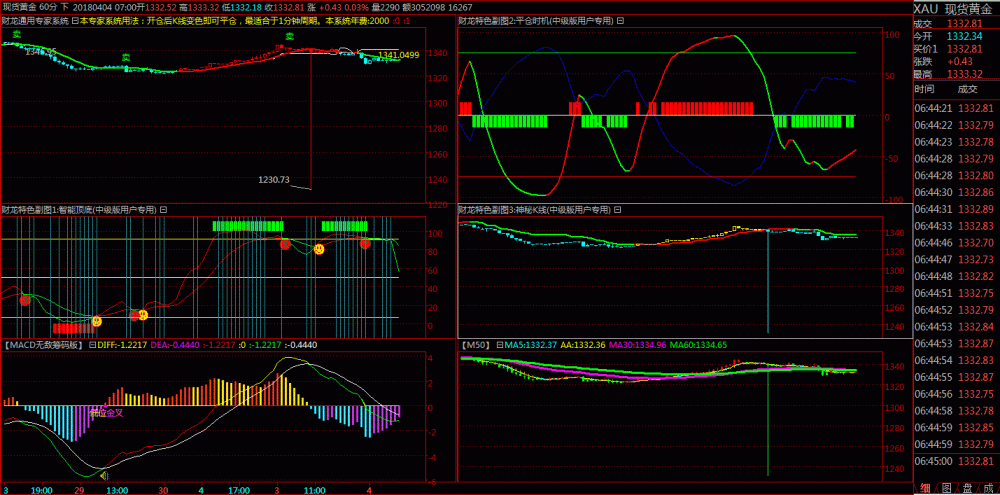Toggle the box icon beside M50 title
The height and width of the screenshot is (495, 1000).
(x=500, y=345)
